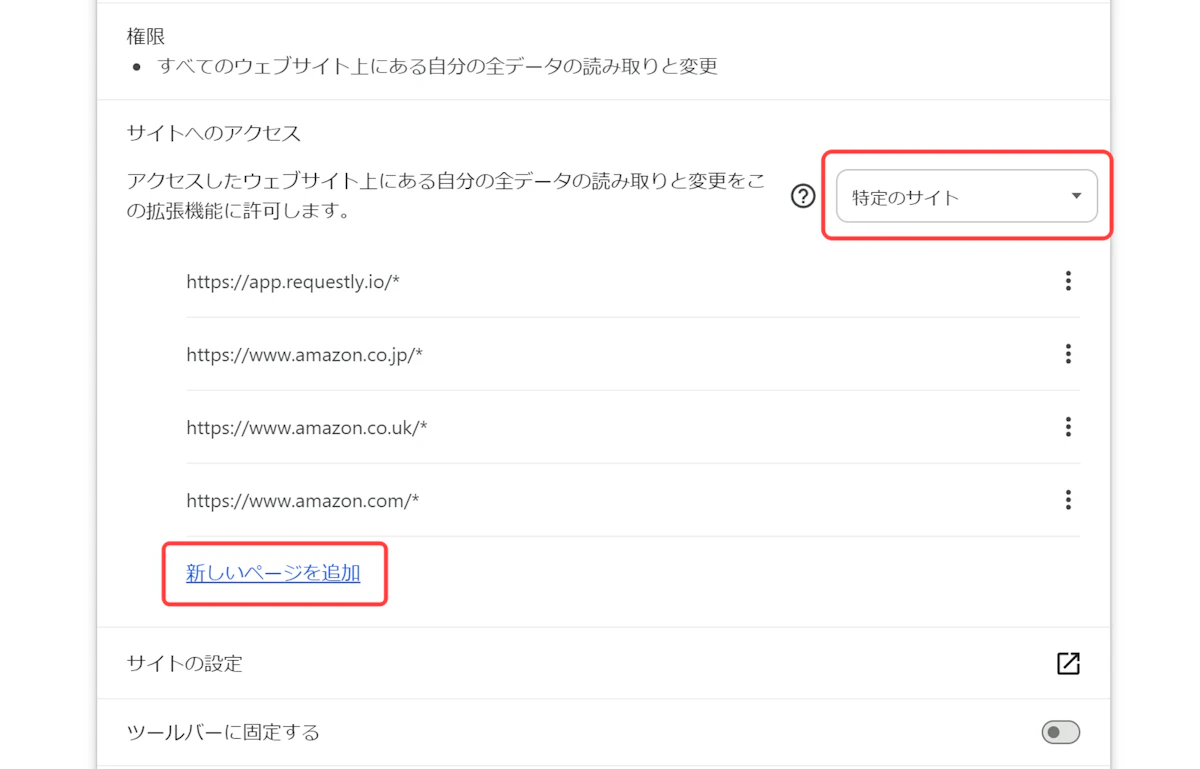The height and width of the screenshot is (769, 1200).
Task: Open three-dot menu for amazon.co.uk
Action: pyautogui.click(x=1068, y=427)
